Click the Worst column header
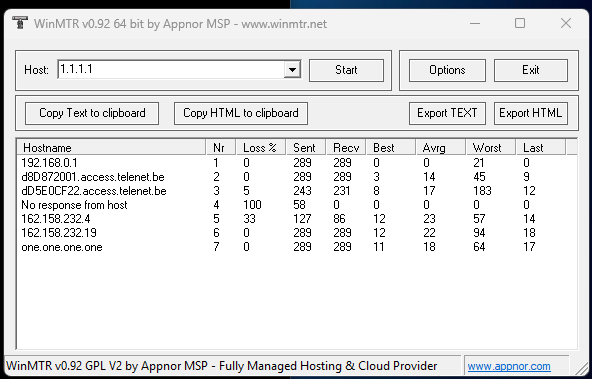The width and height of the screenshot is (592, 379). point(491,148)
